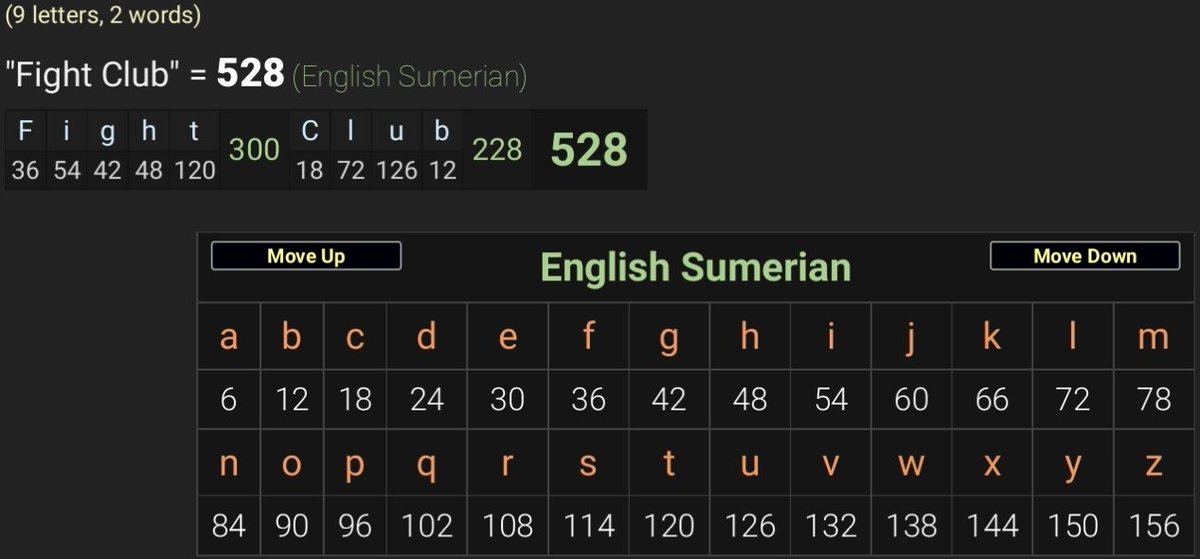Screen dimensions: 1200x559
Task: Click letter 'b' in cipher table
Action: click(291, 337)
